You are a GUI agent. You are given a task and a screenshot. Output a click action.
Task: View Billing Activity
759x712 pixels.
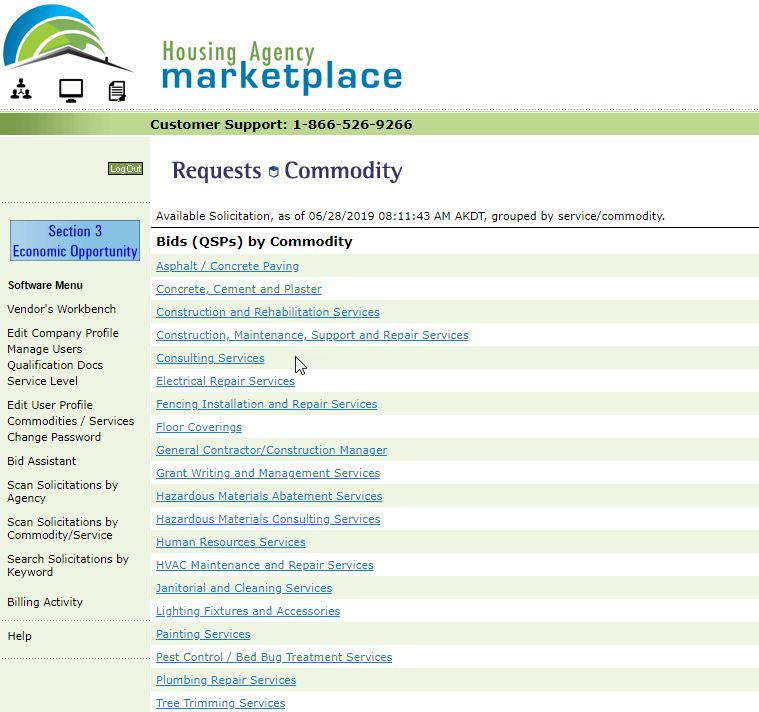(45, 602)
